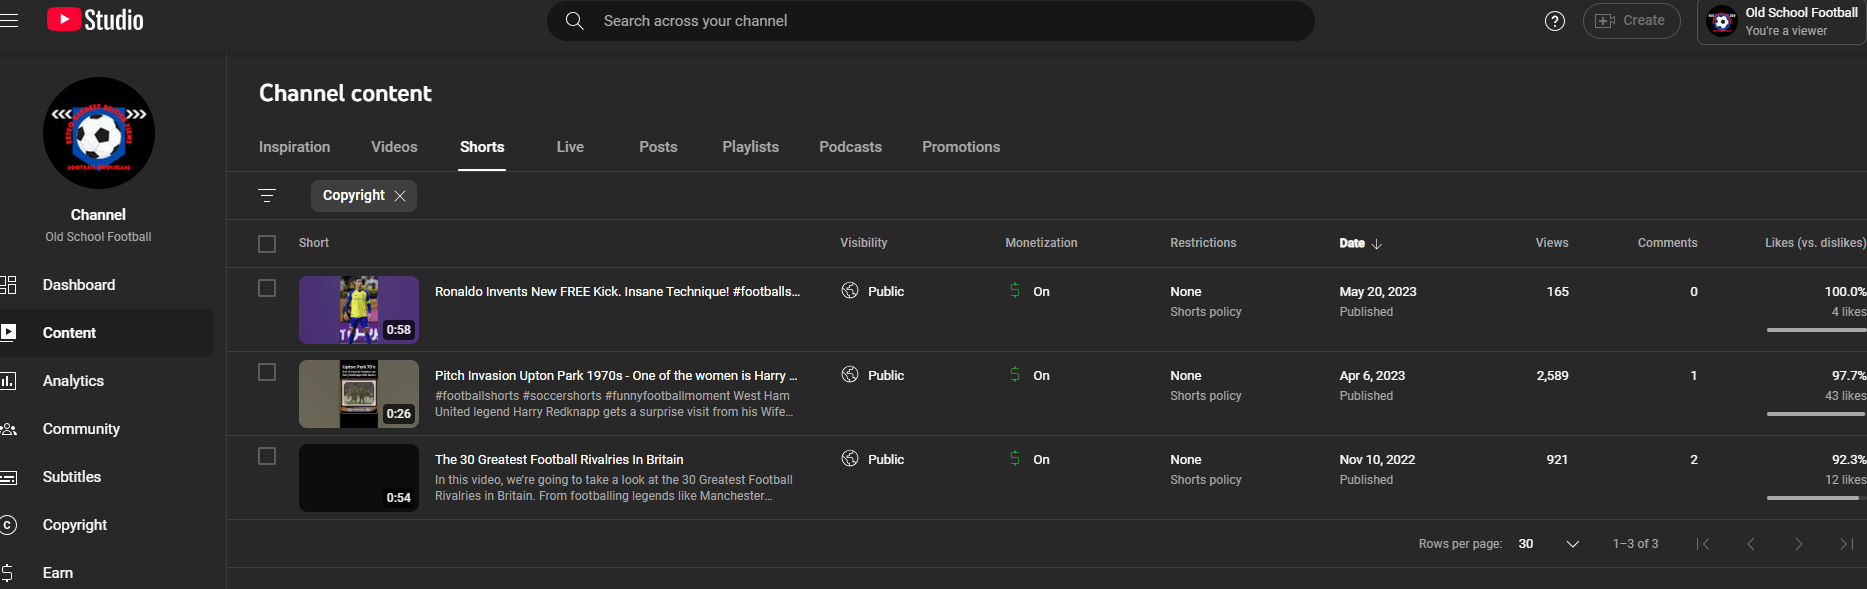Select the Ronaldo FREE Kick short checkbox
1867x589 pixels.
click(x=267, y=288)
